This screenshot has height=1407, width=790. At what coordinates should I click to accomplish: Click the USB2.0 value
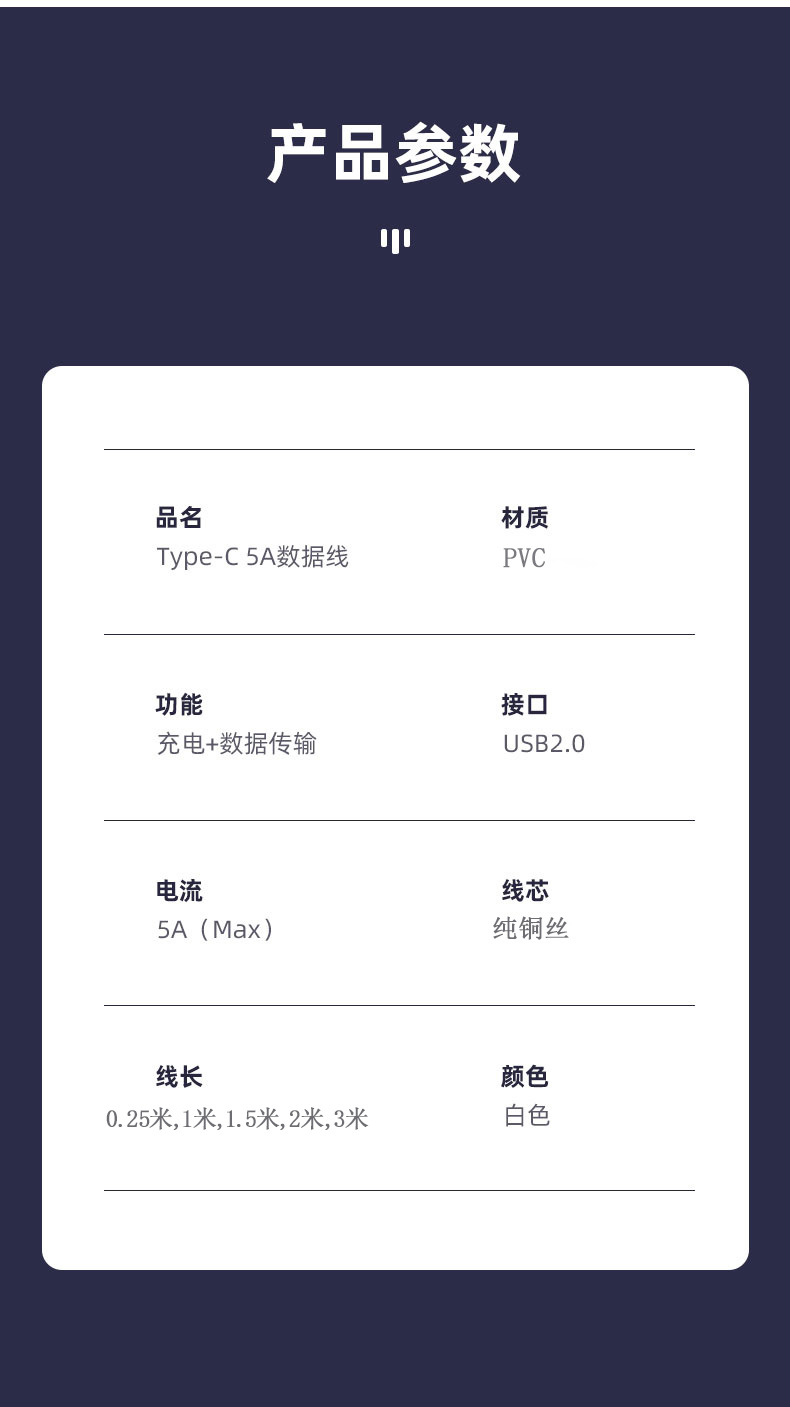[544, 744]
